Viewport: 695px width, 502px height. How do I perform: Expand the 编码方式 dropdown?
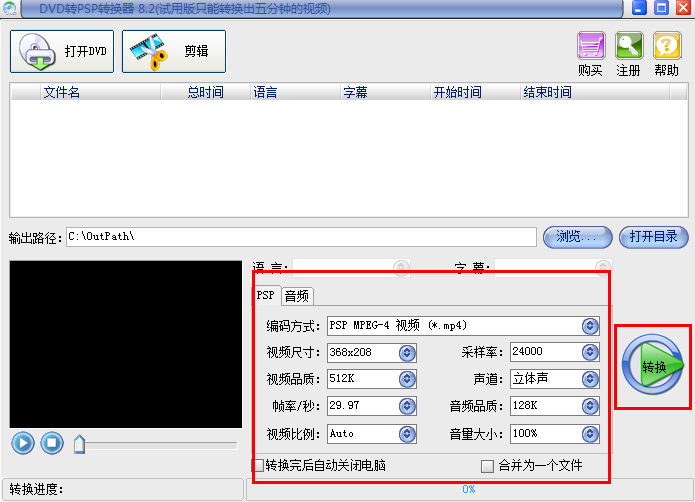pyautogui.click(x=590, y=326)
